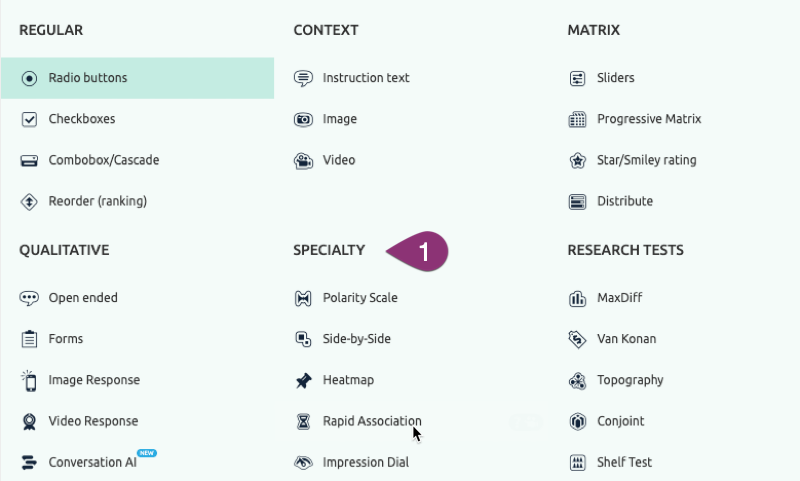Pick the Sliders question icon
This screenshot has width=800, height=481.
tap(577, 78)
